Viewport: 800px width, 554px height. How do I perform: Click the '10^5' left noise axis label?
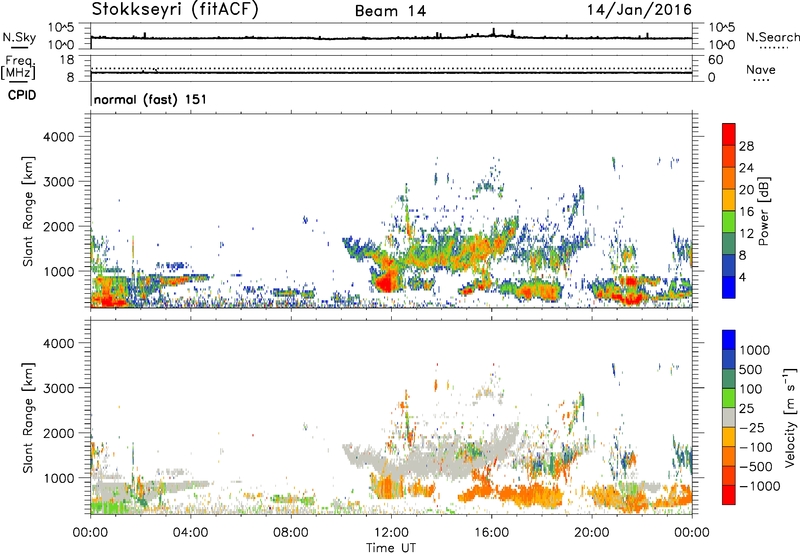61,28
